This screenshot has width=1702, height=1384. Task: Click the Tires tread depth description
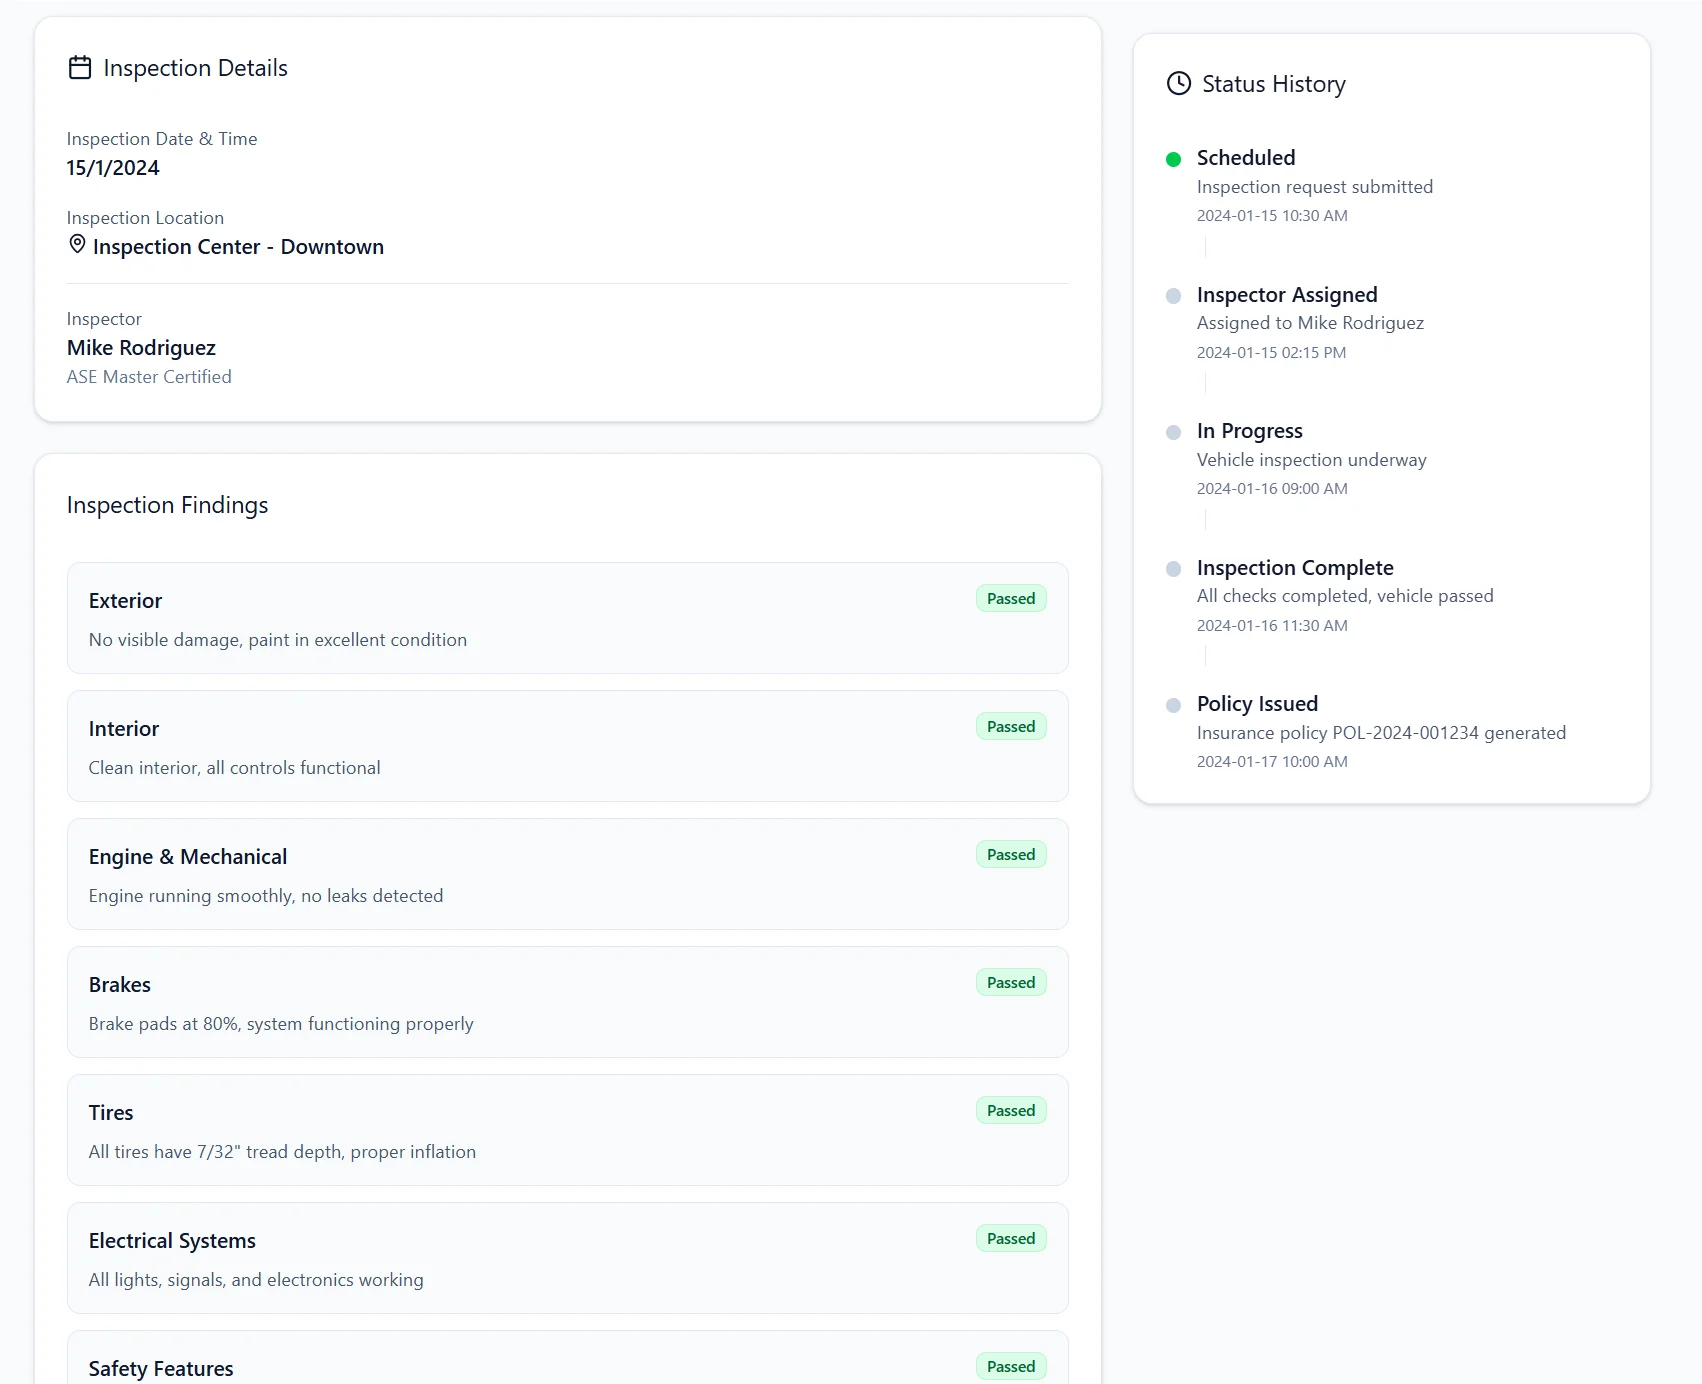pos(282,1152)
